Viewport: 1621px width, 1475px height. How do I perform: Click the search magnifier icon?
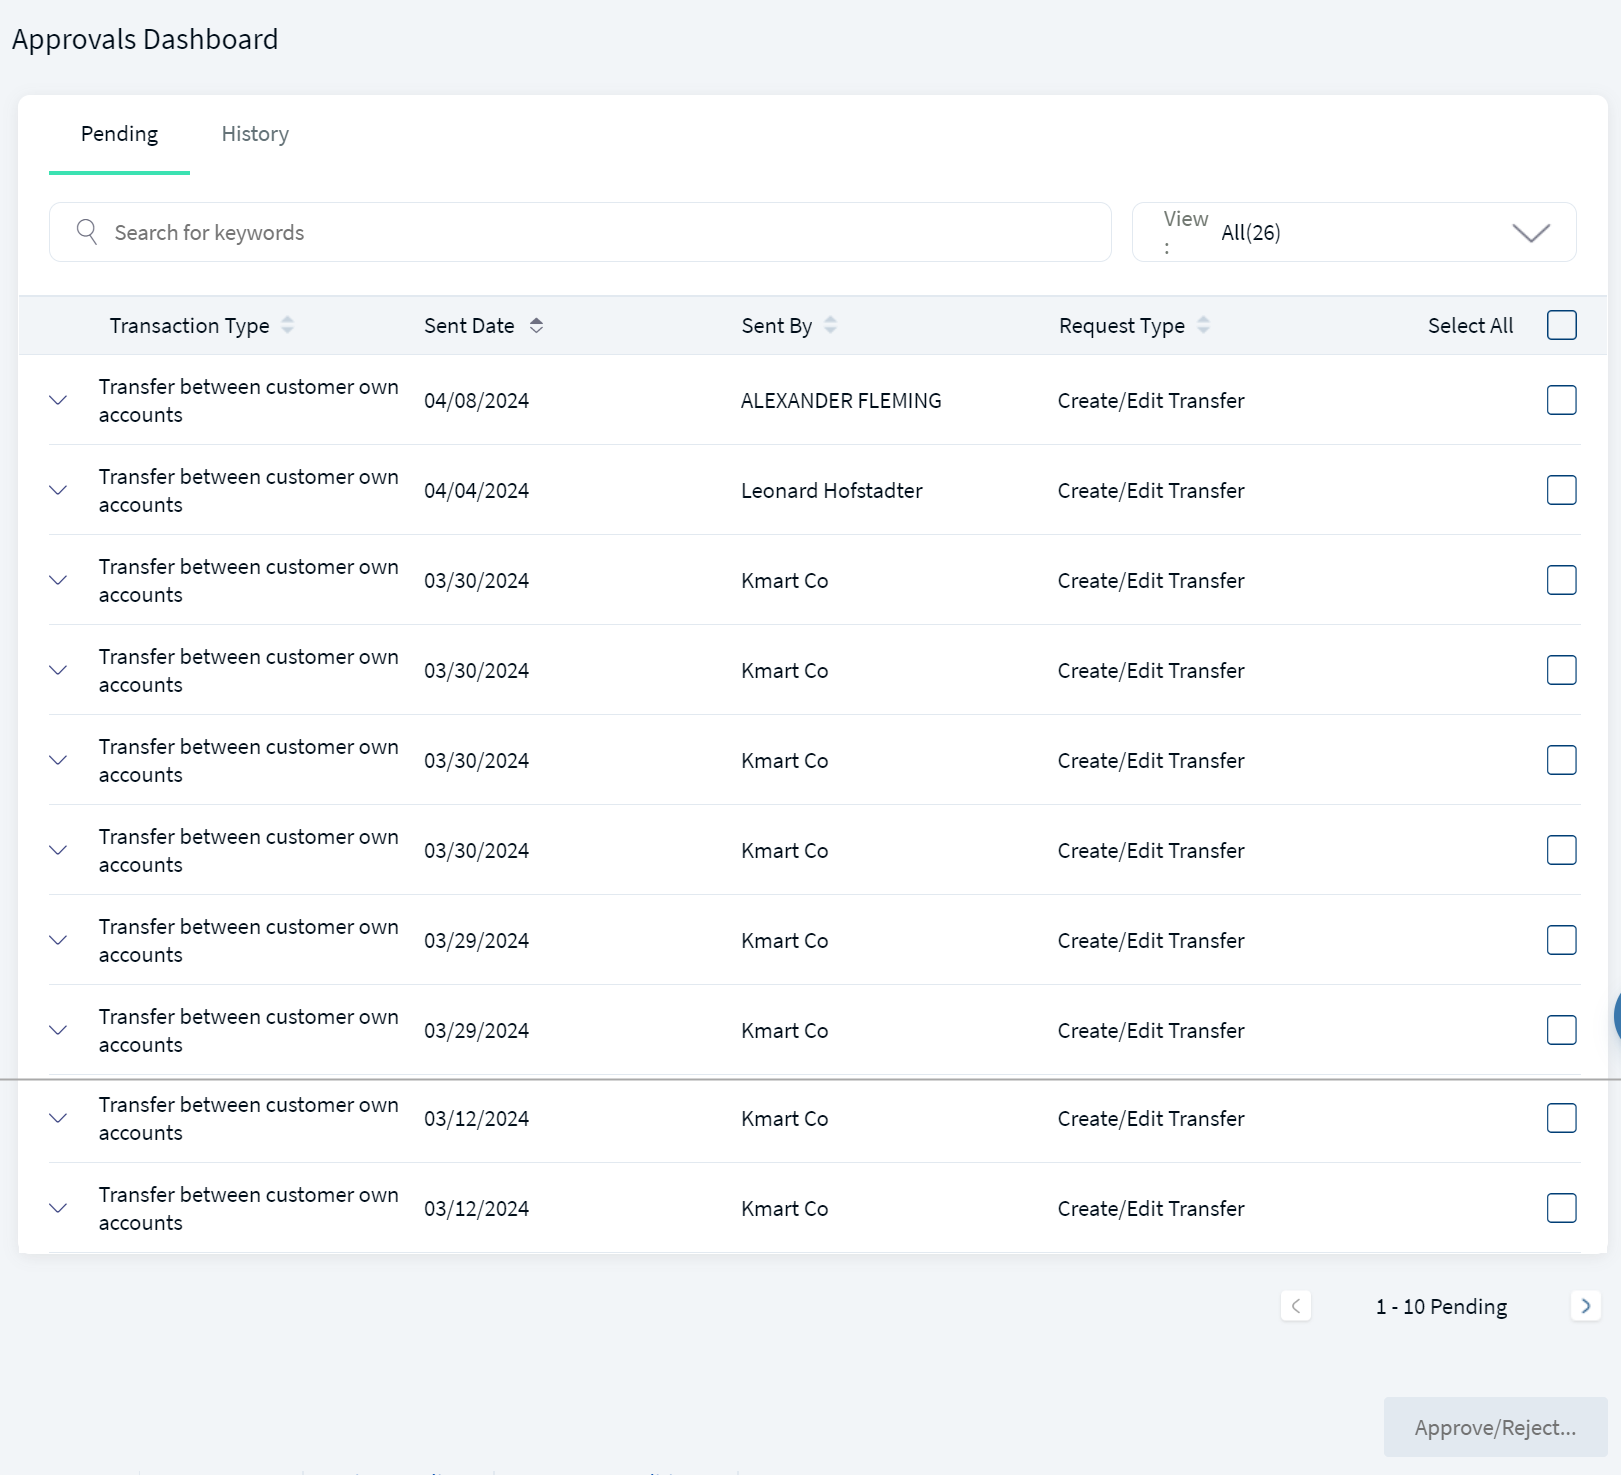[x=87, y=232]
